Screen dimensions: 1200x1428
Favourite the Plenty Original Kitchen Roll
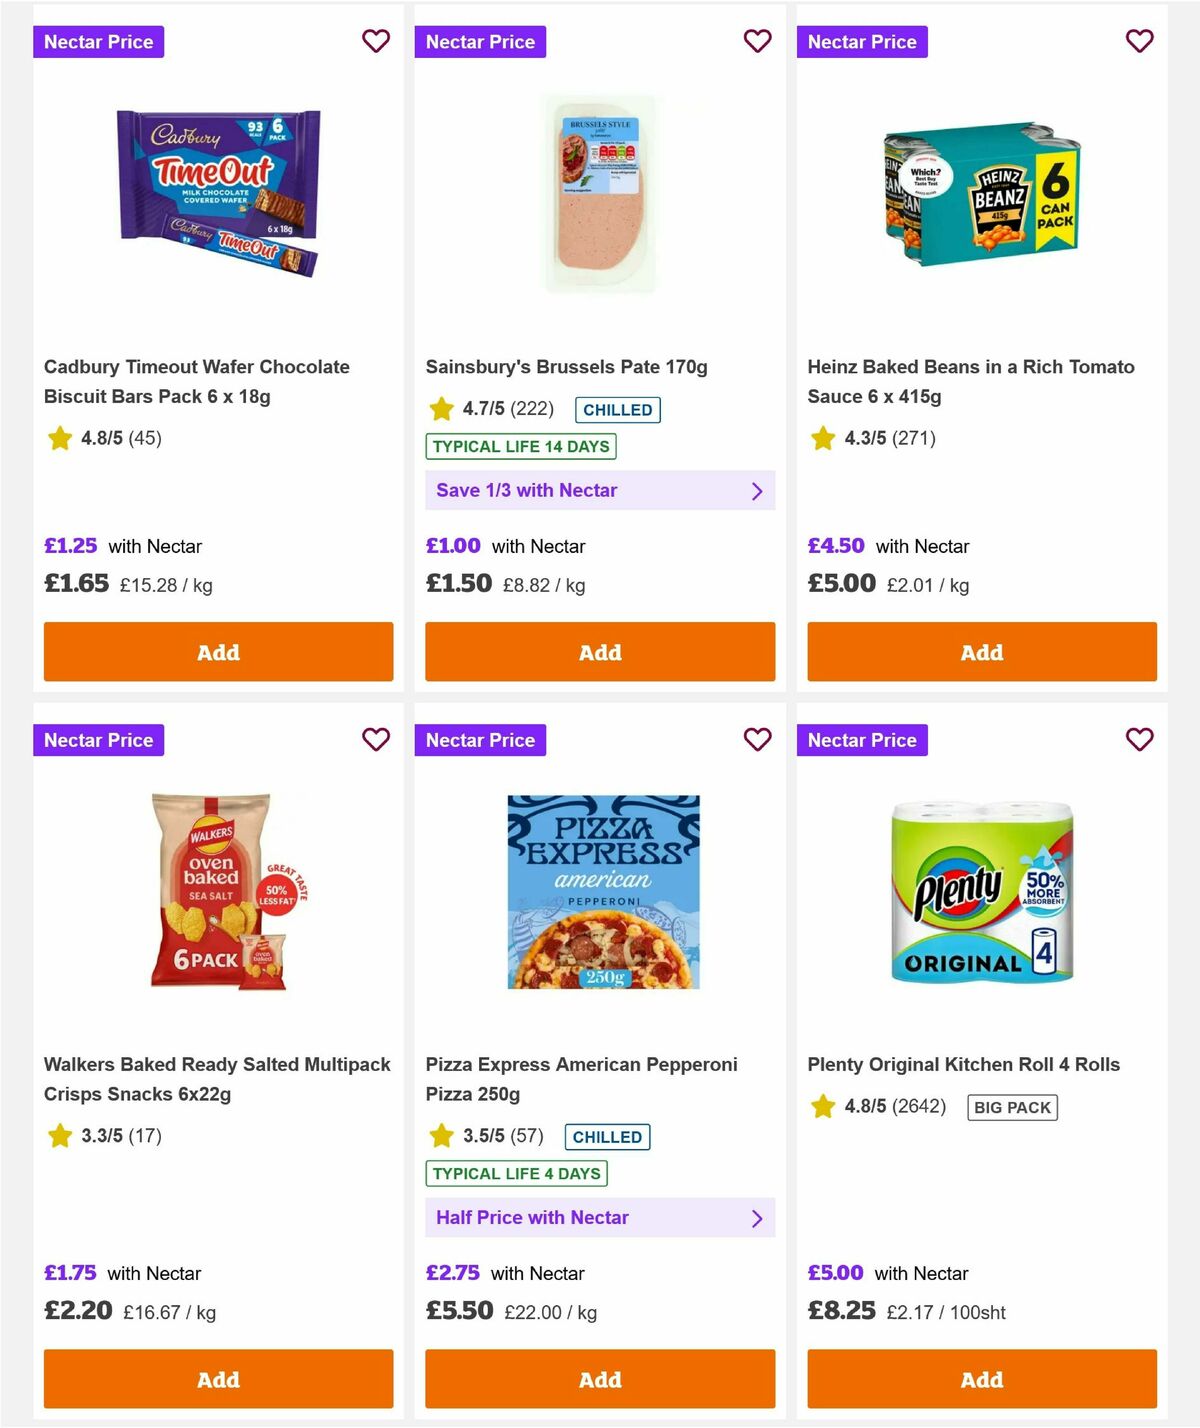coord(1139,740)
